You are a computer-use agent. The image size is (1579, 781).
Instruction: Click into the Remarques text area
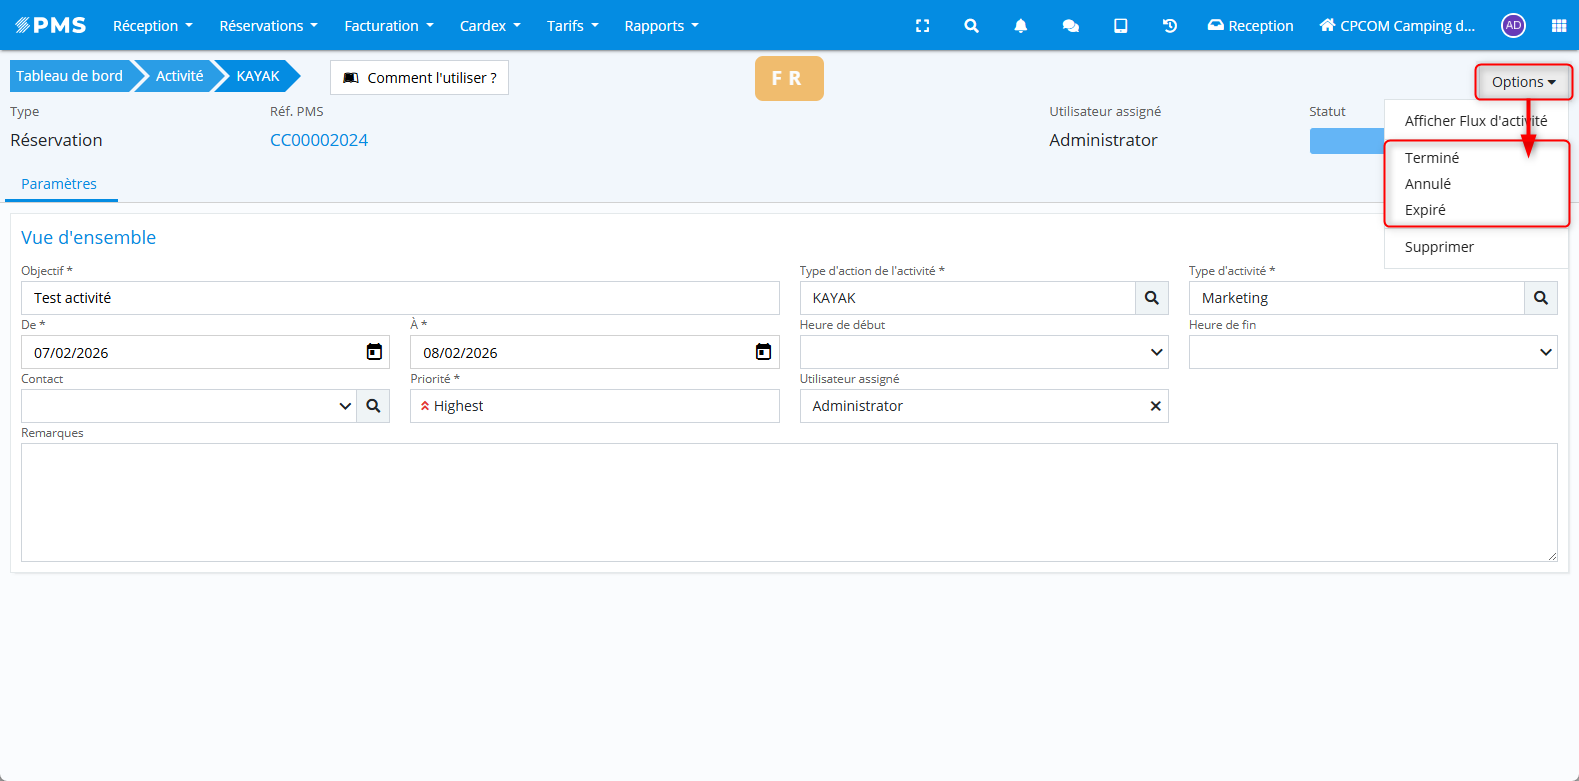point(788,502)
